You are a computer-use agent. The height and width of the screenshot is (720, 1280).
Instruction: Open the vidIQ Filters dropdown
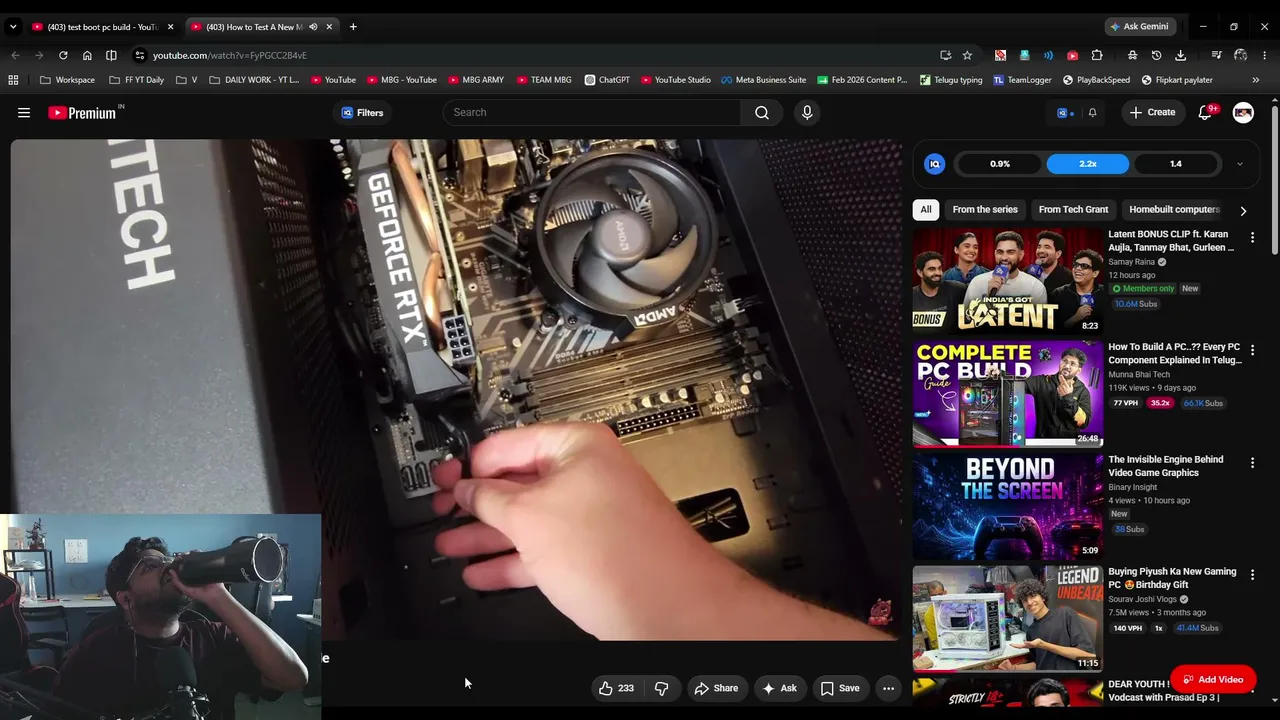point(362,113)
